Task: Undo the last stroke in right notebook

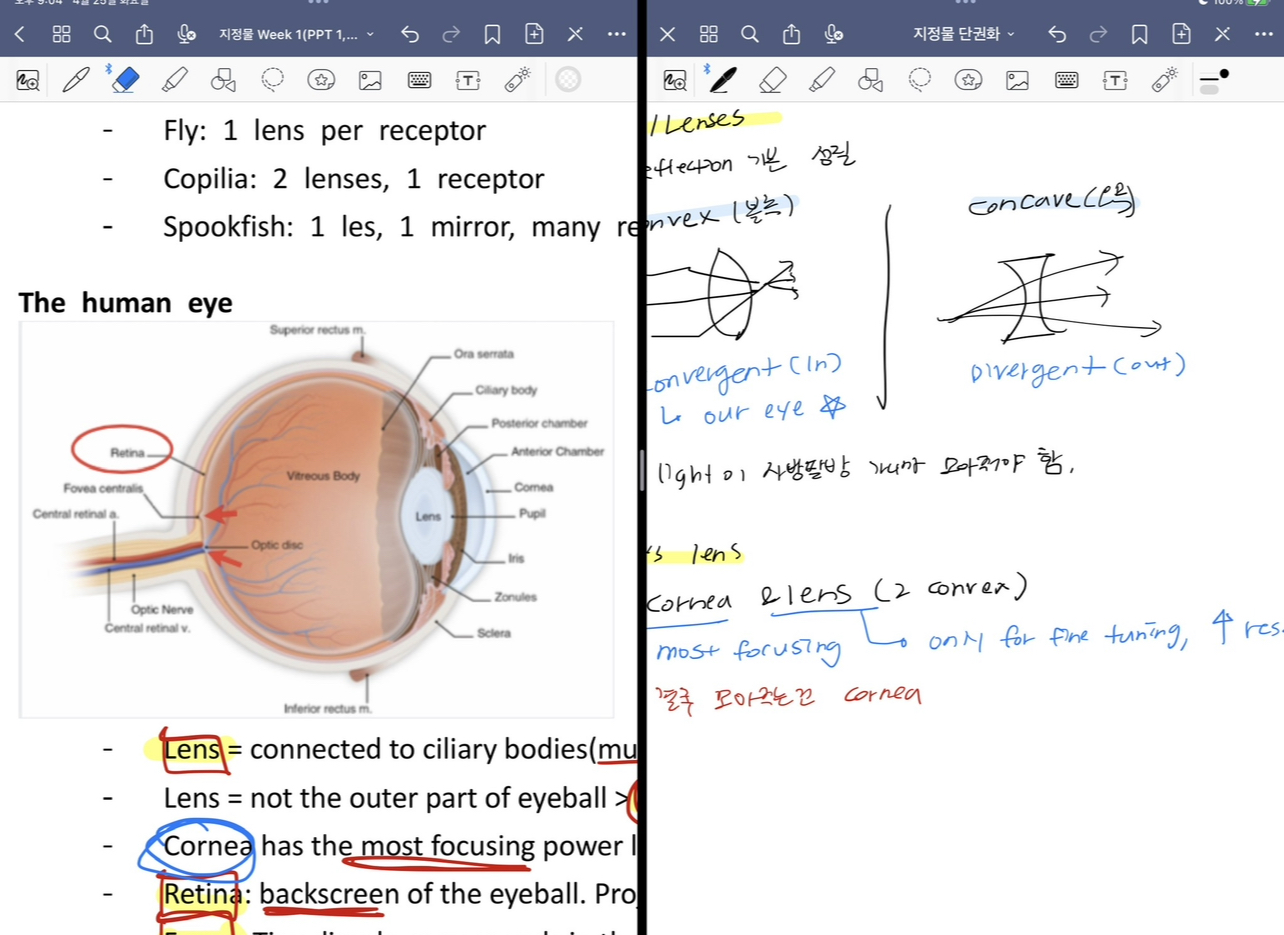Action: 1057,34
